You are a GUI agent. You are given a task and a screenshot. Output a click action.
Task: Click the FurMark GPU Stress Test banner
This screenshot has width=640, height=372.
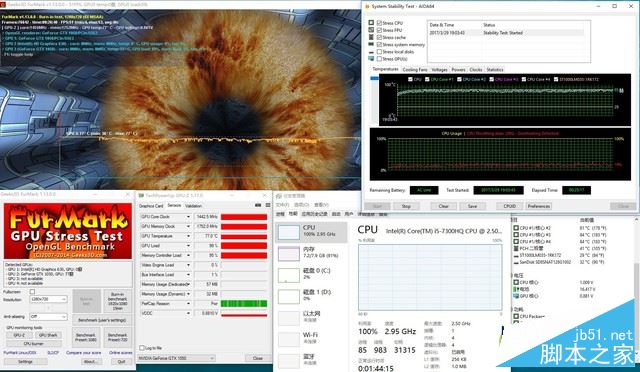pos(68,231)
